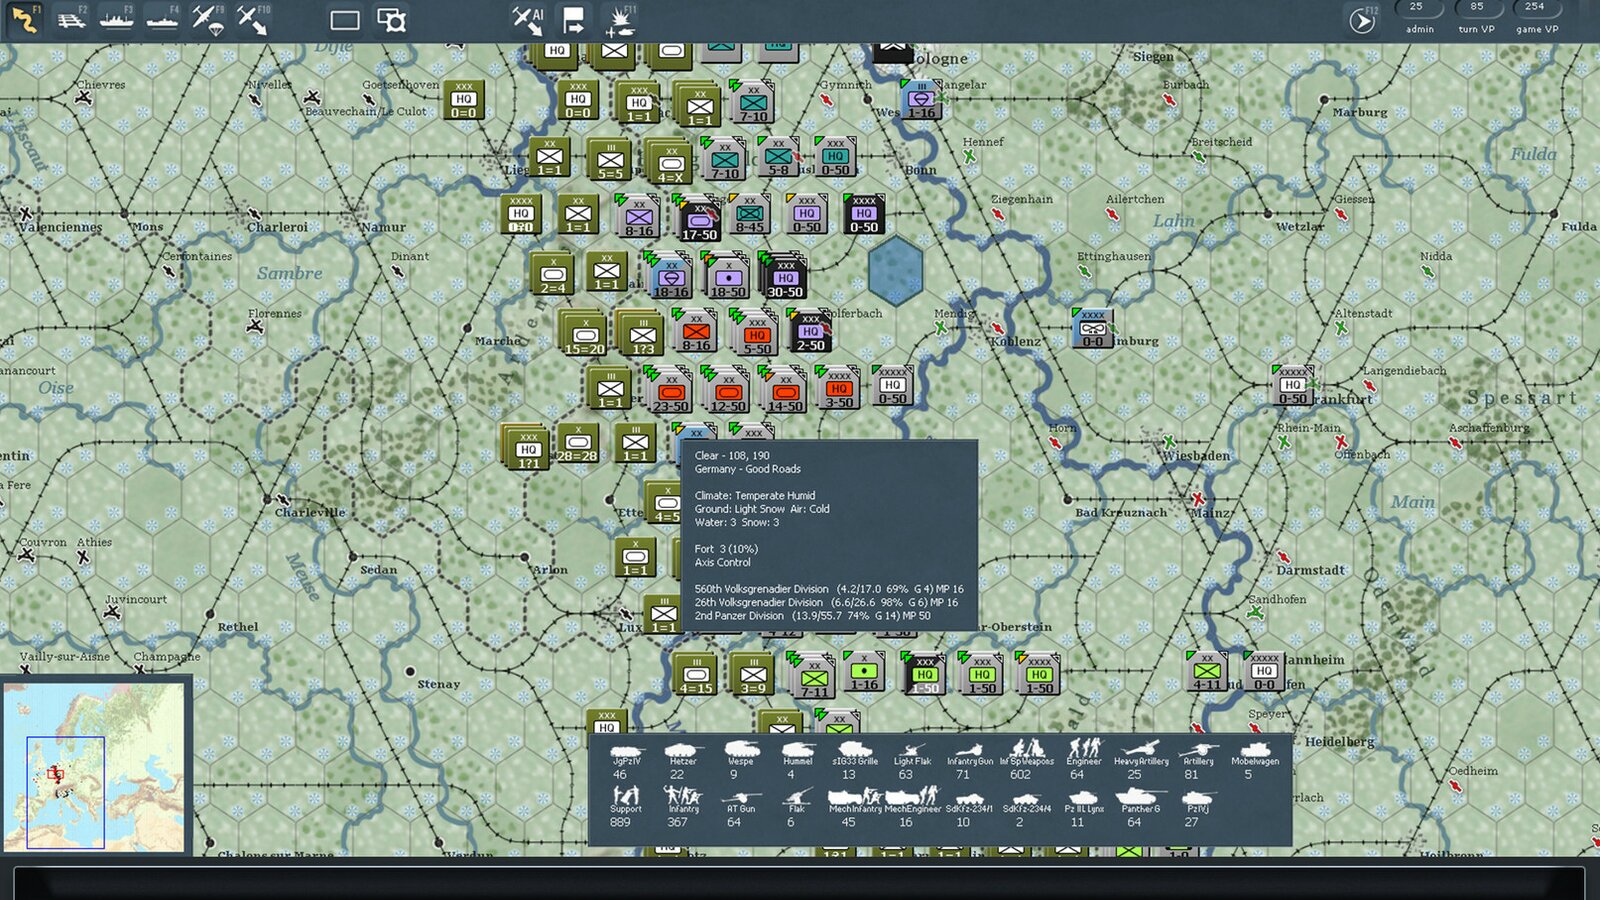Image resolution: width=1600 pixels, height=900 pixels.
Task: Enable air recon attack mode (F10)
Action: pos(253,20)
